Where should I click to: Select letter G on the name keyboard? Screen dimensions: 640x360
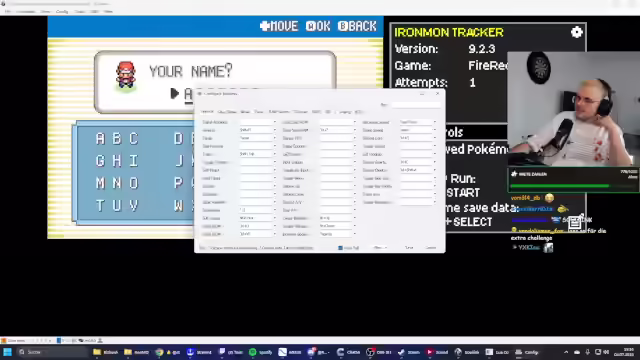(x=100, y=161)
